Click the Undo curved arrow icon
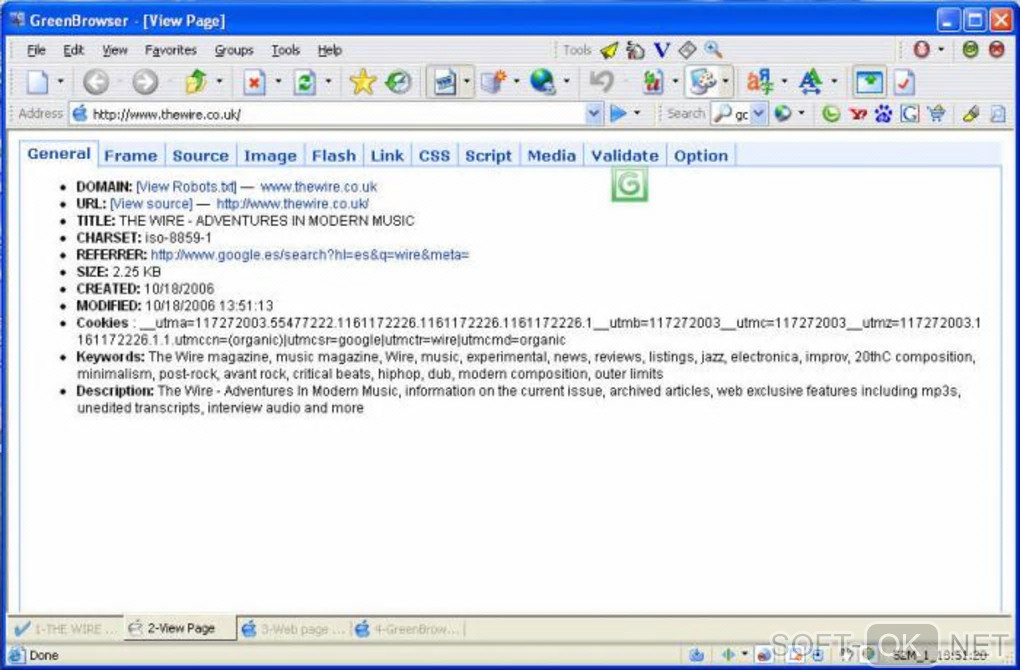The image size is (1020, 670). [x=602, y=82]
